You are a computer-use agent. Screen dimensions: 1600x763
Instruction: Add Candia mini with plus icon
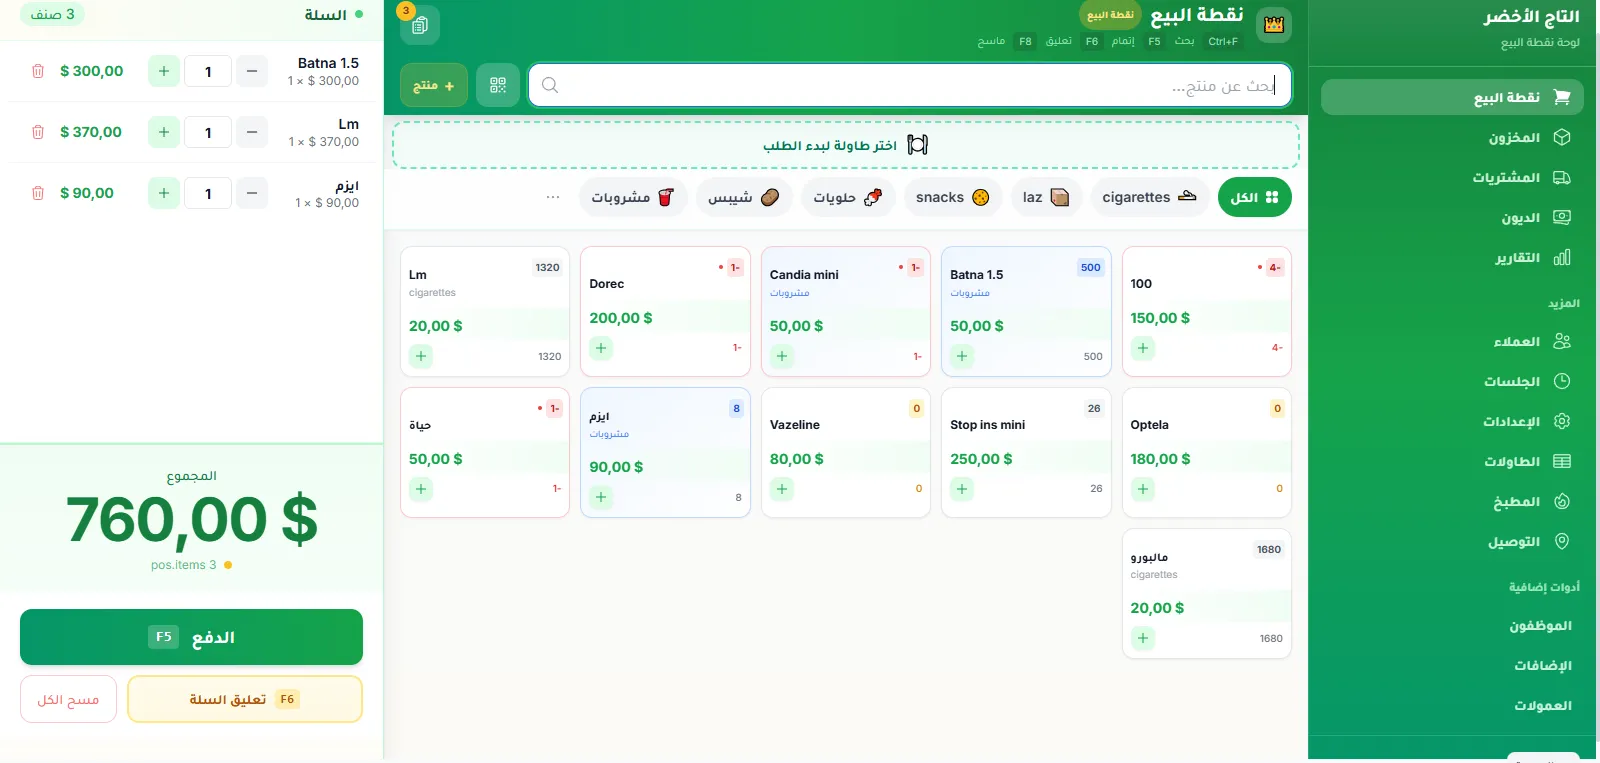[782, 356]
